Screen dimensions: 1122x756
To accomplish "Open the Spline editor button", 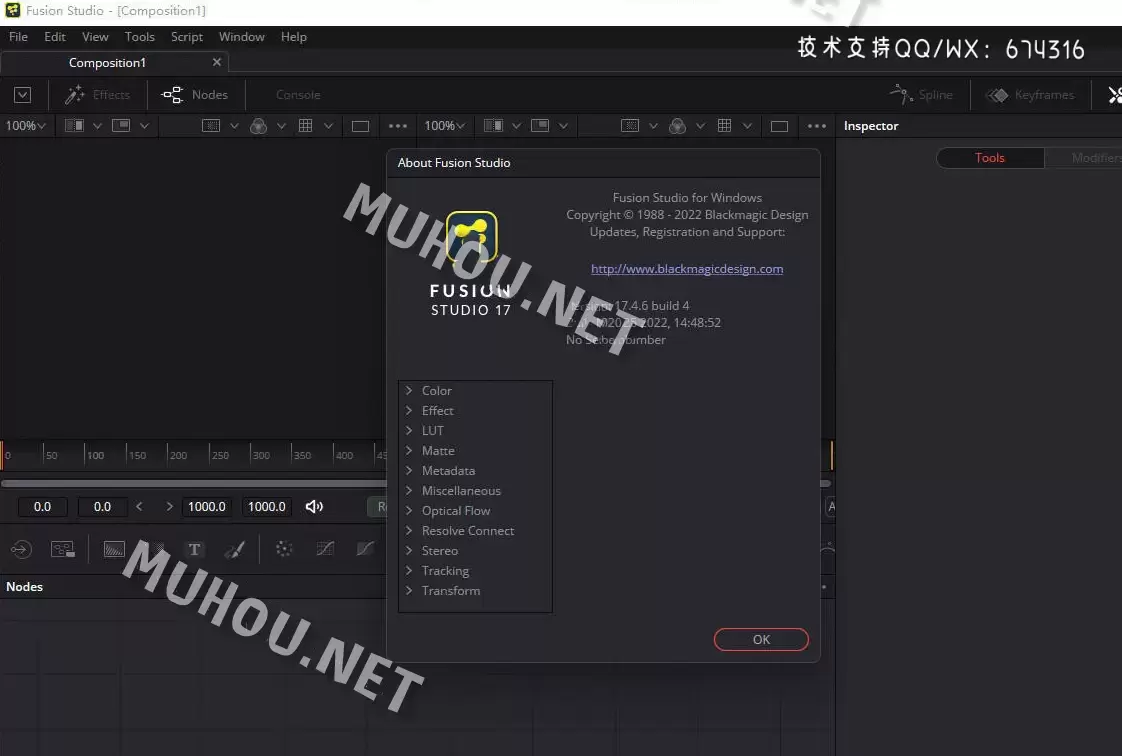I will coord(921,94).
